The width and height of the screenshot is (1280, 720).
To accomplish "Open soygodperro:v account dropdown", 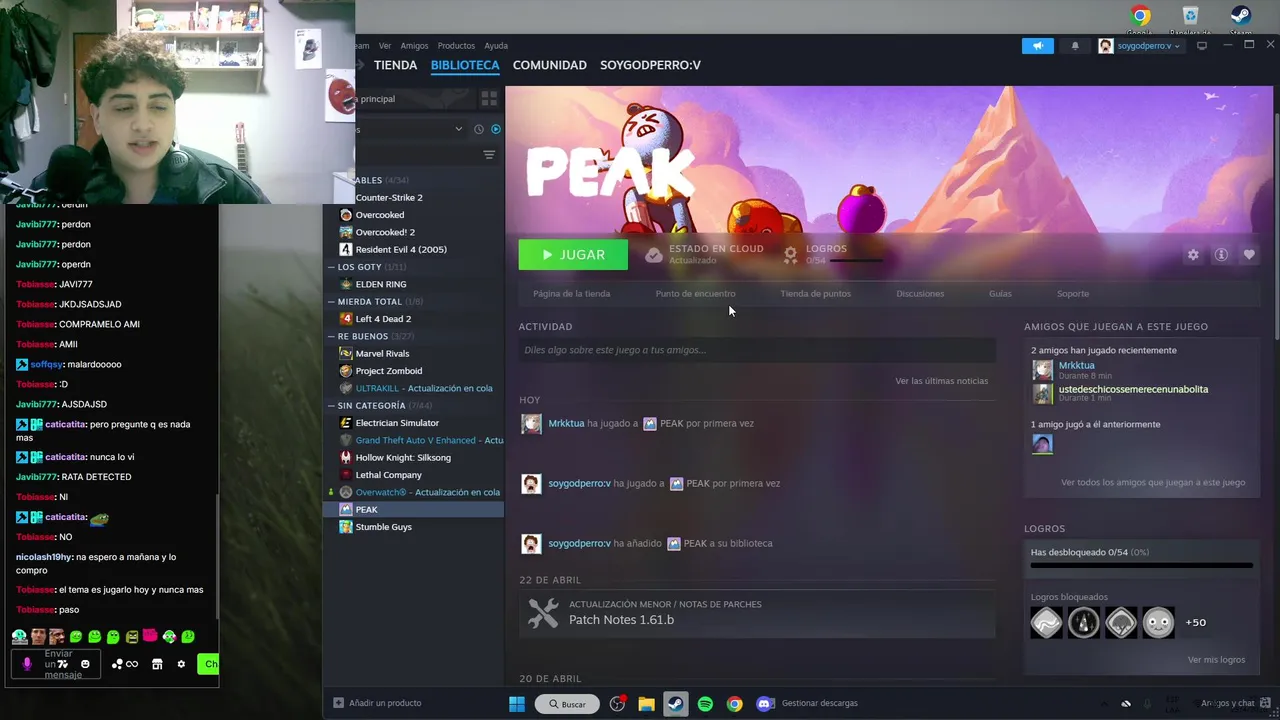I will click(x=1140, y=46).
